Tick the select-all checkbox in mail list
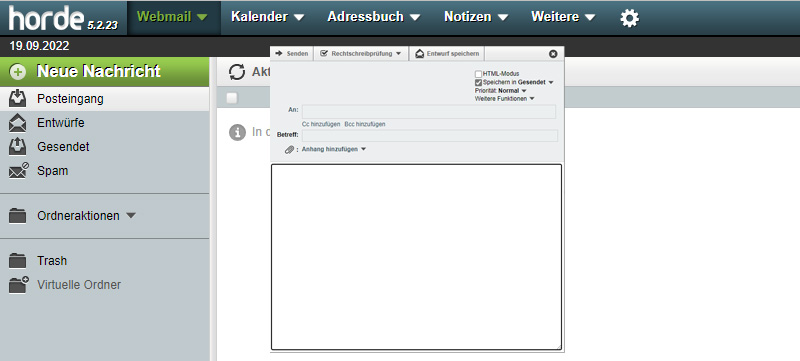Viewport: 800px width, 361px height. point(232,98)
